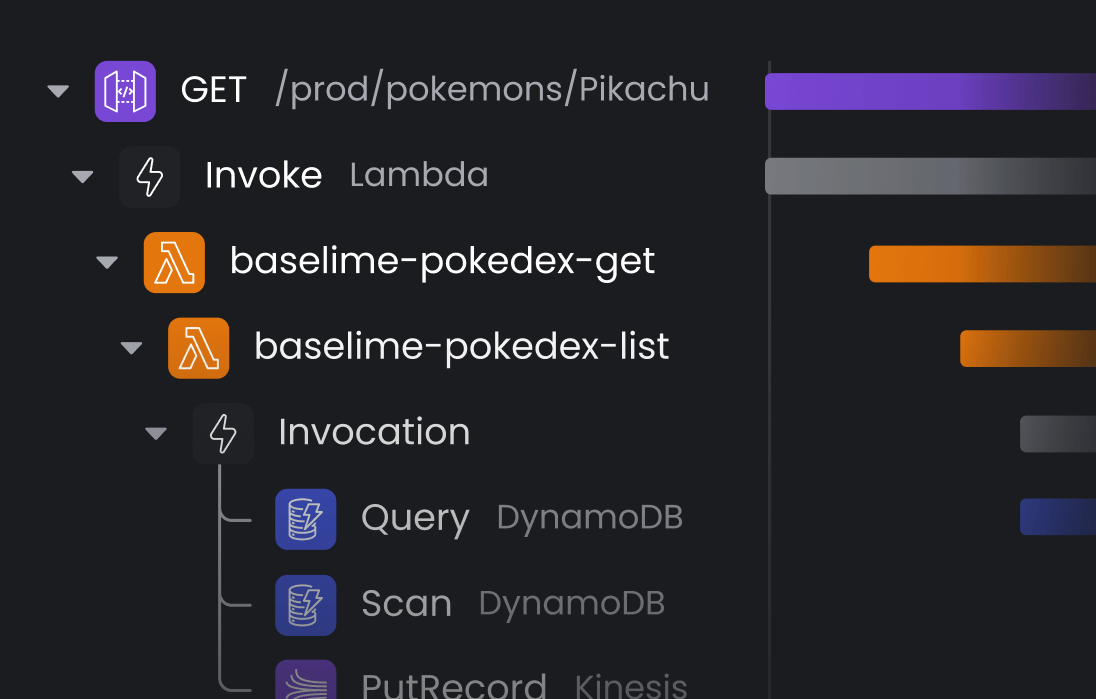Click the DynamoDB icon next to Query

(305, 519)
